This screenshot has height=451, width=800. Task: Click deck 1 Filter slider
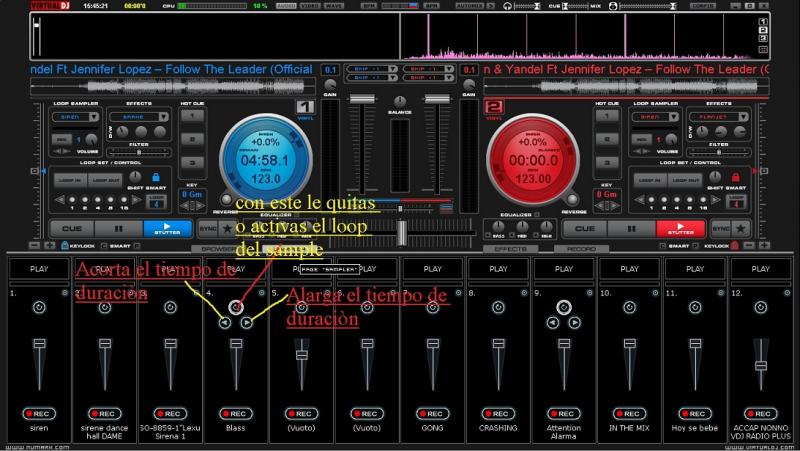pyautogui.click(x=139, y=152)
